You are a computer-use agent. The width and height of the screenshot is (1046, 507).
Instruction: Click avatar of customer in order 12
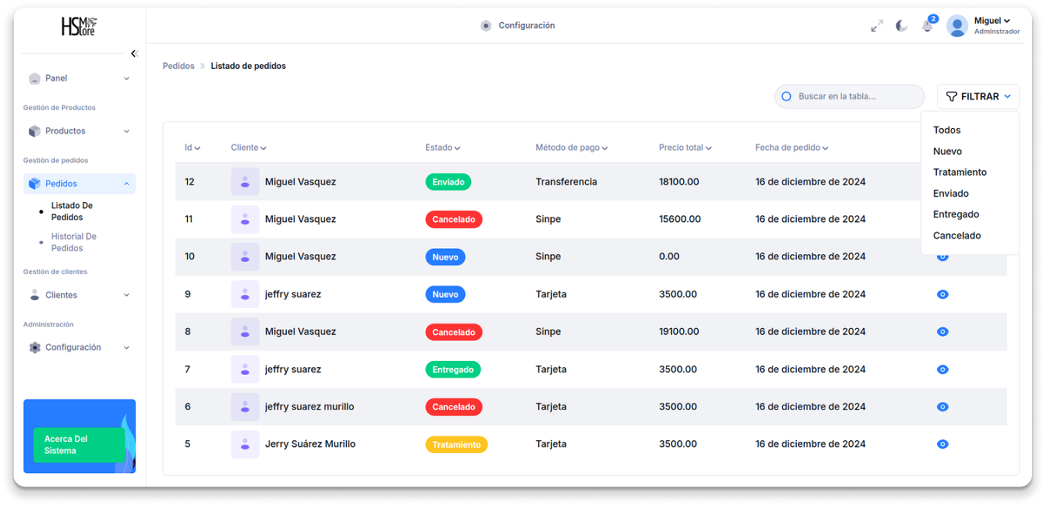(x=245, y=182)
